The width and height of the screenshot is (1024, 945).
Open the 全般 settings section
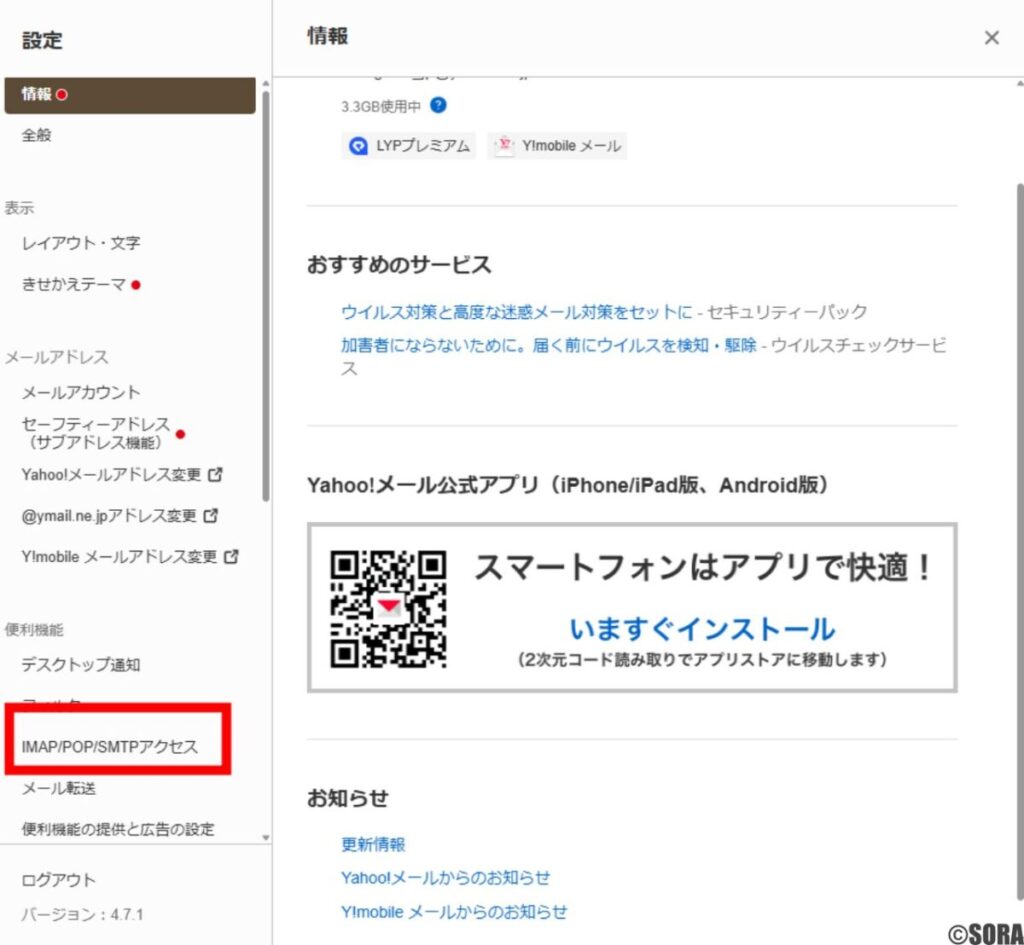[37, 135]
